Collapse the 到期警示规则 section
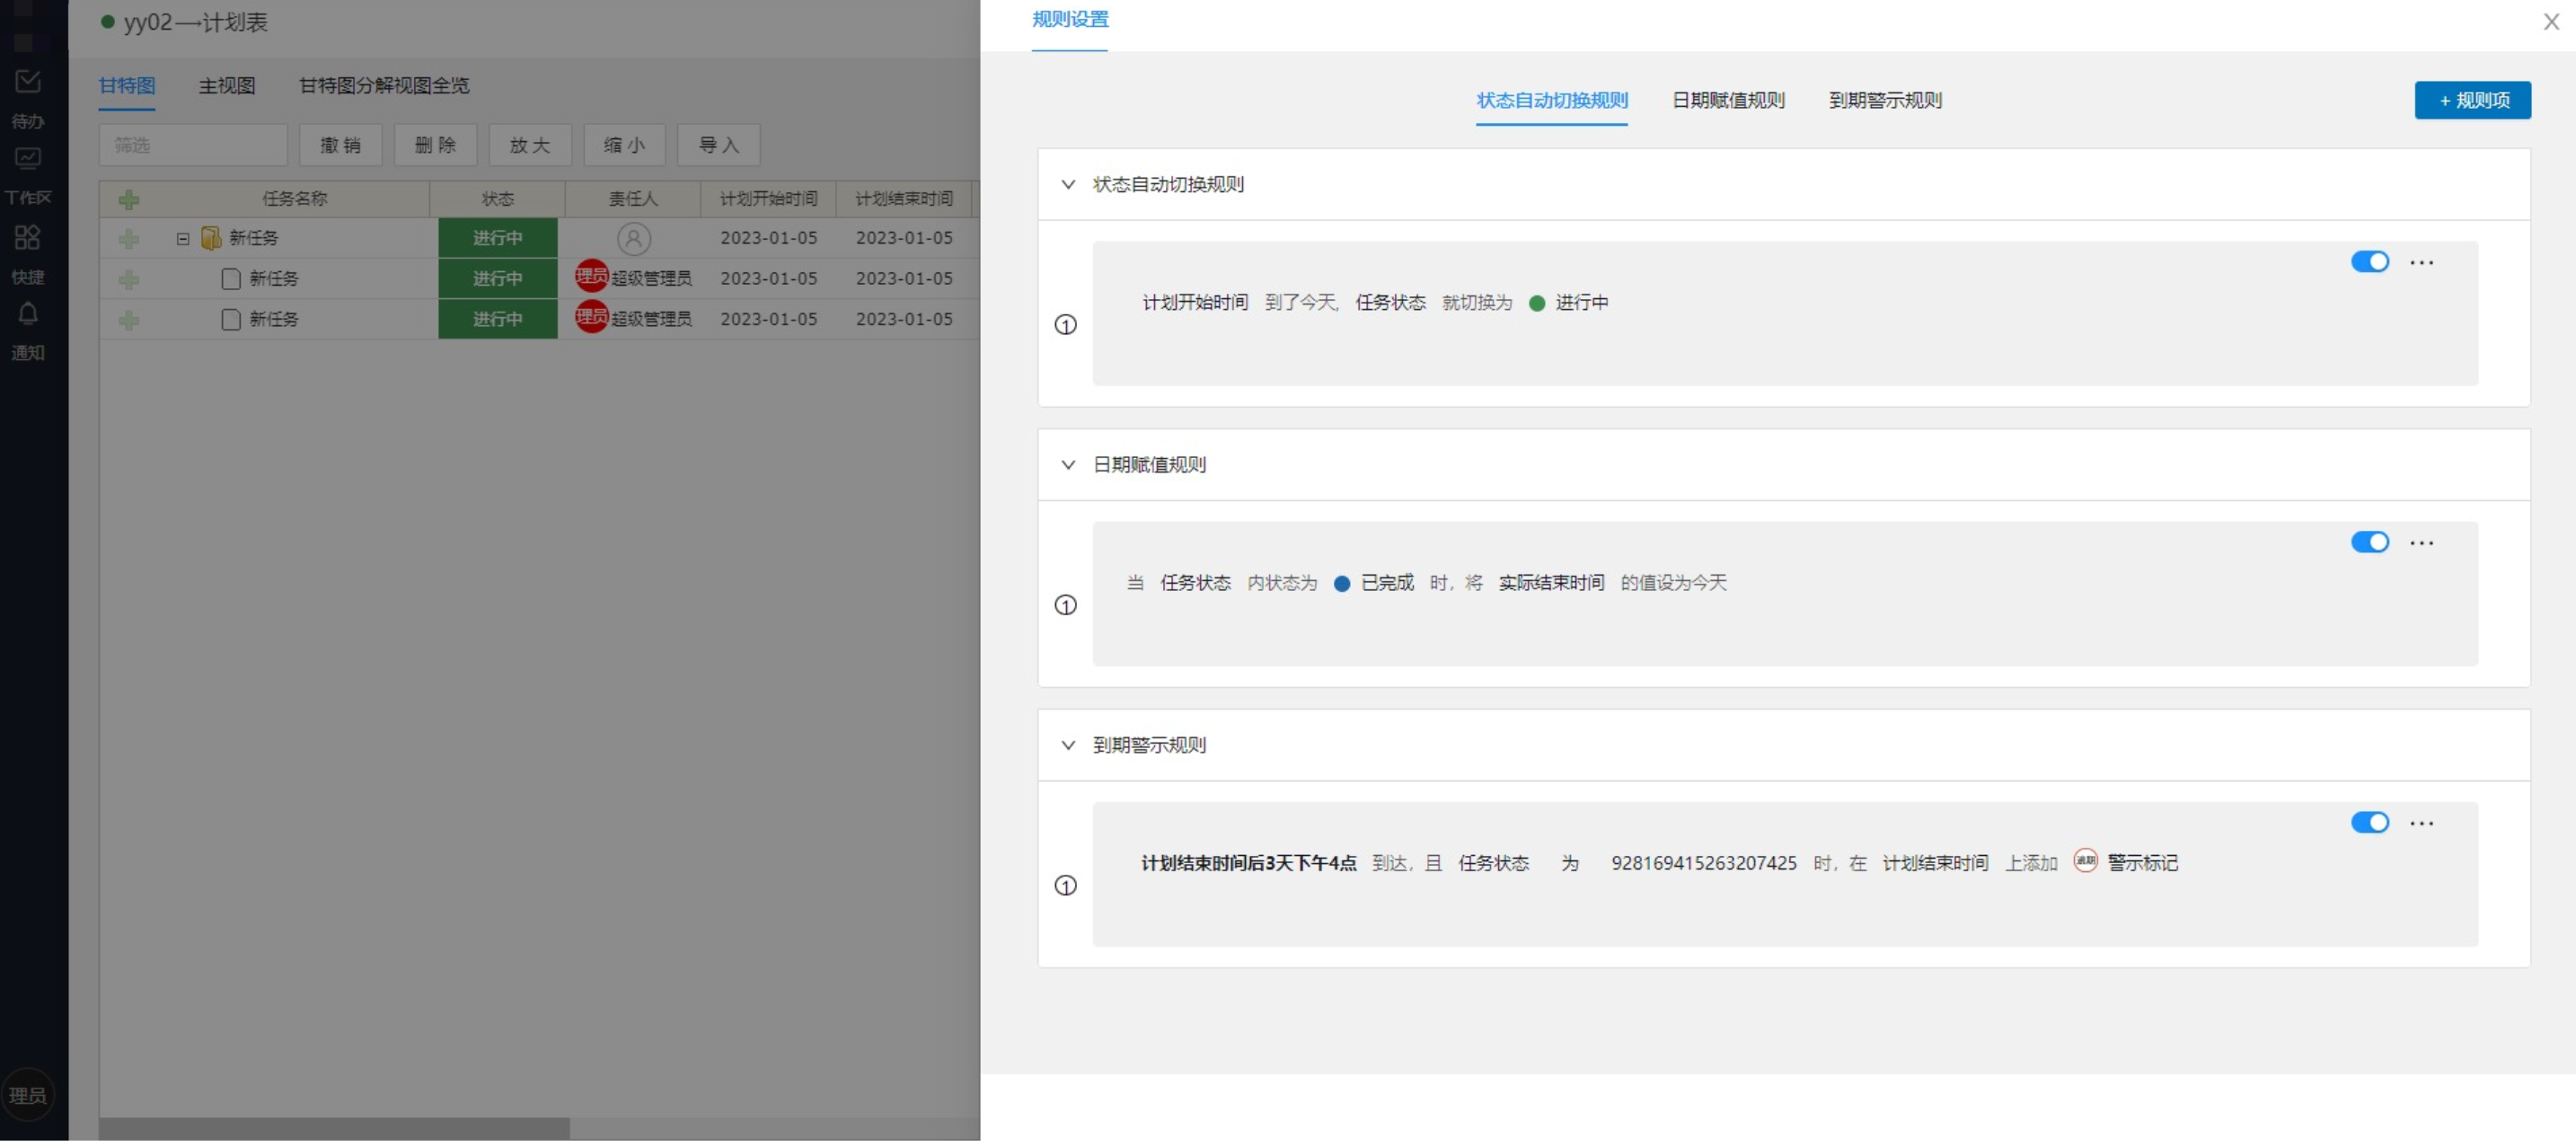2576x1146 pixels. click(x=1068, y=747)
